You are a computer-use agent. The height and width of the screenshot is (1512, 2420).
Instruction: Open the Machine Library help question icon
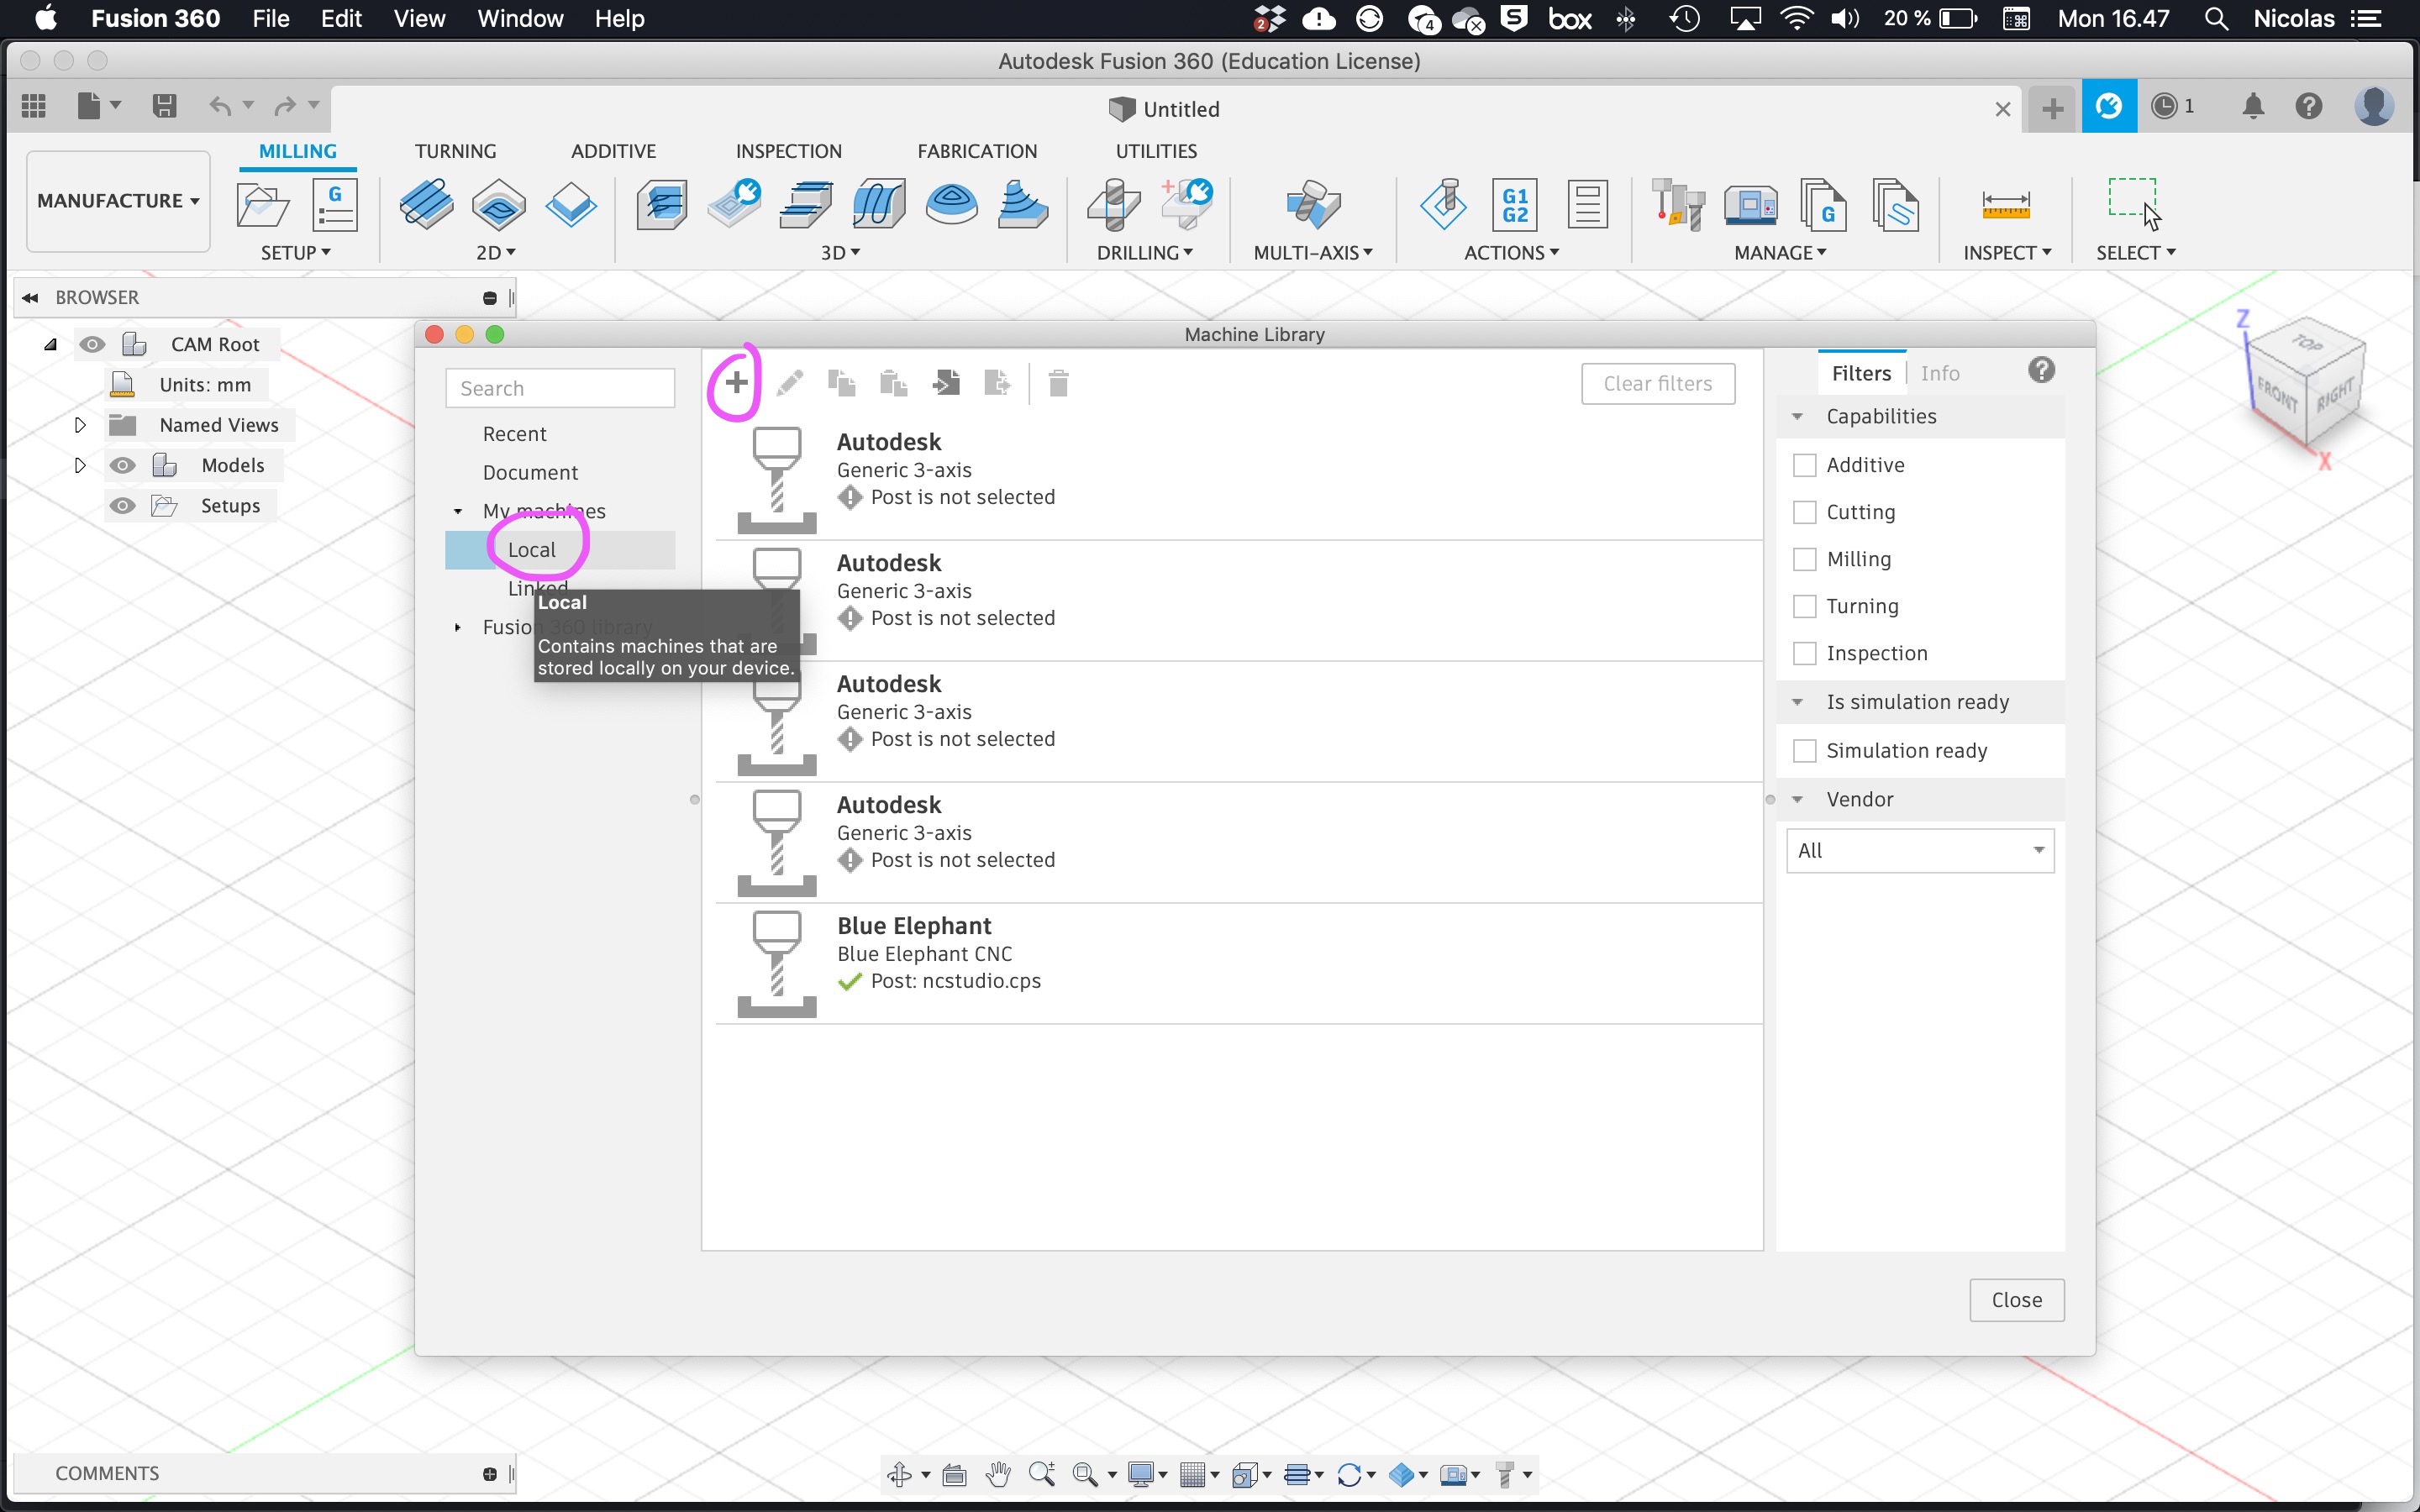[x=2041, y=371]
